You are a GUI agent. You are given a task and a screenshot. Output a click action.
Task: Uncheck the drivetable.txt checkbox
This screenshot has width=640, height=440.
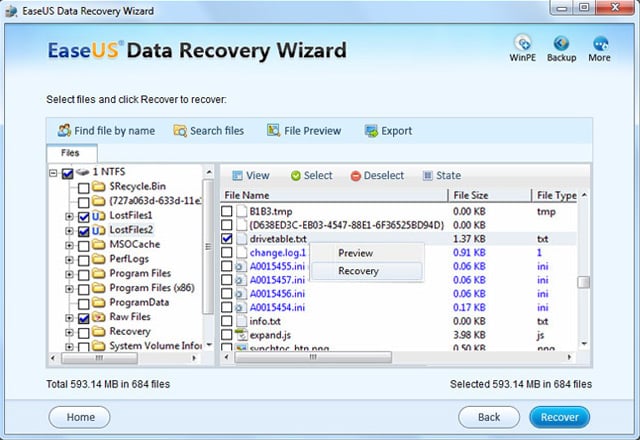click(227, 239)
